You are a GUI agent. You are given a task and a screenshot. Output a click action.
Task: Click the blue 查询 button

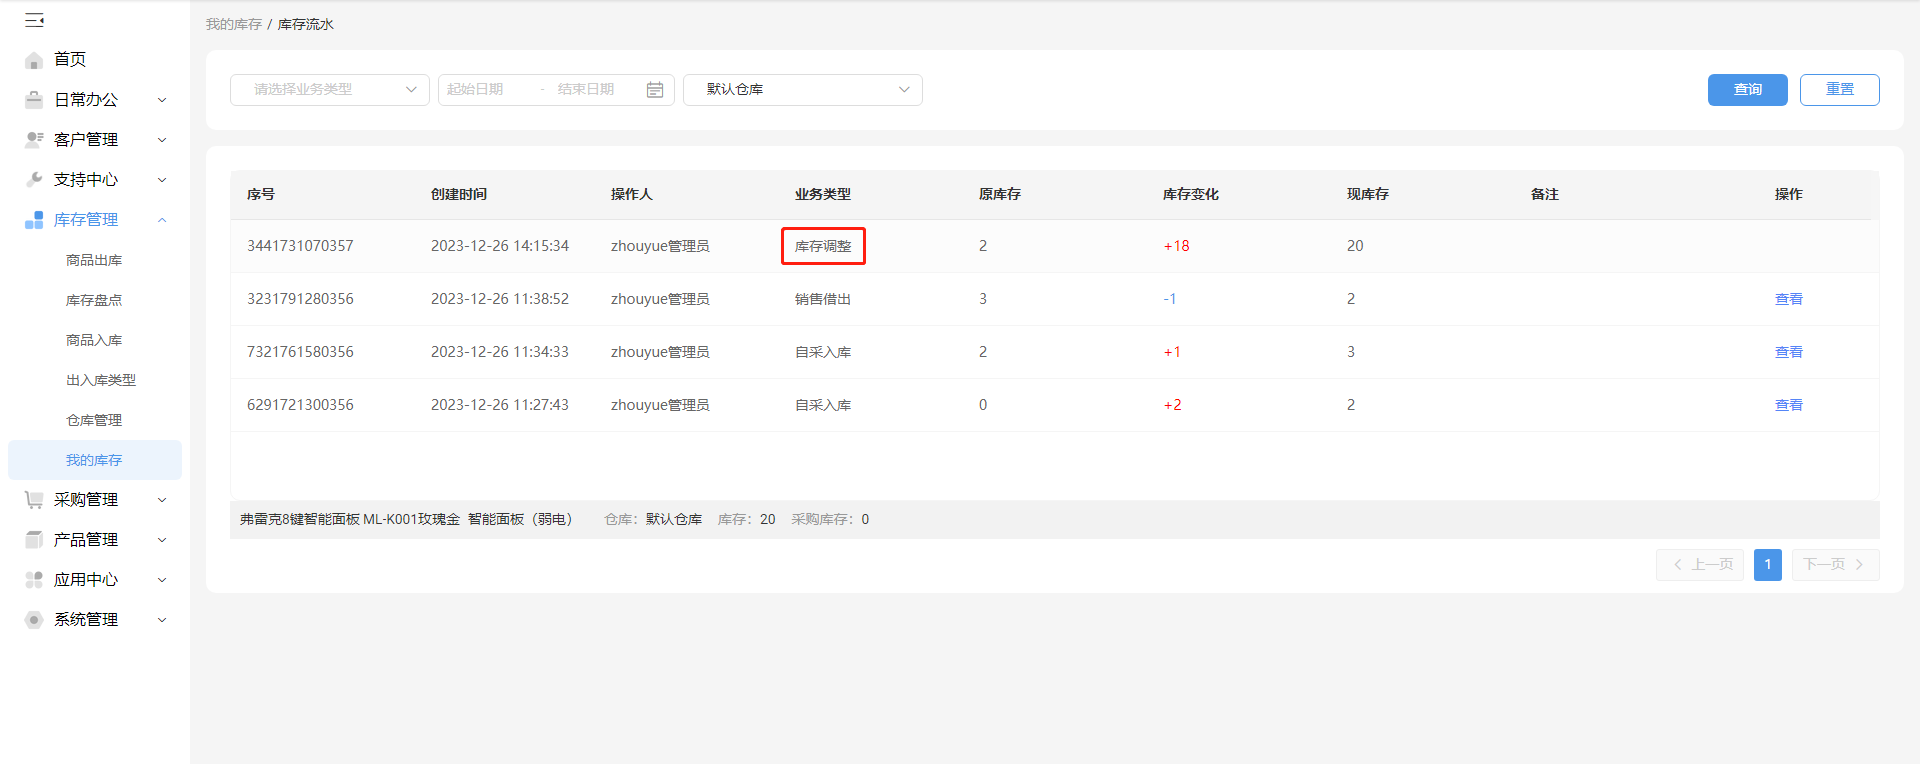point(1748,90)
